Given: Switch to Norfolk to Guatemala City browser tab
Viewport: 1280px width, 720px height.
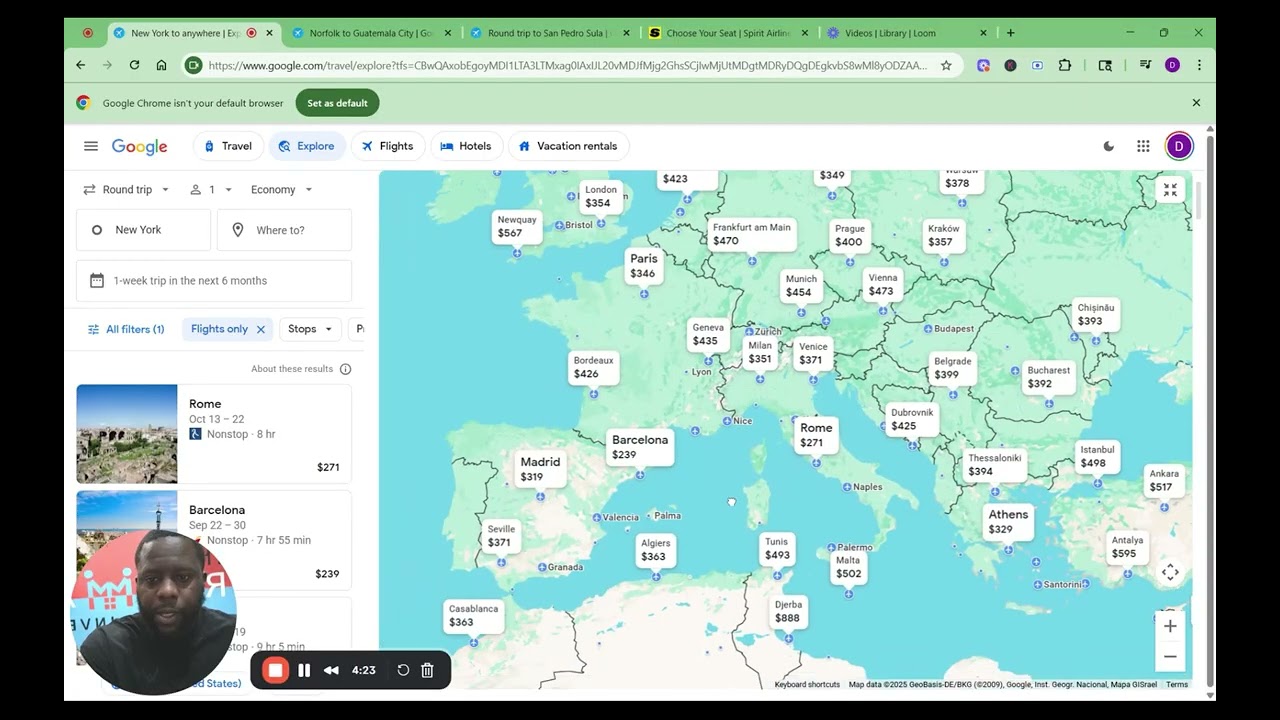Looking at the screenshot, I should pos(370,33).
